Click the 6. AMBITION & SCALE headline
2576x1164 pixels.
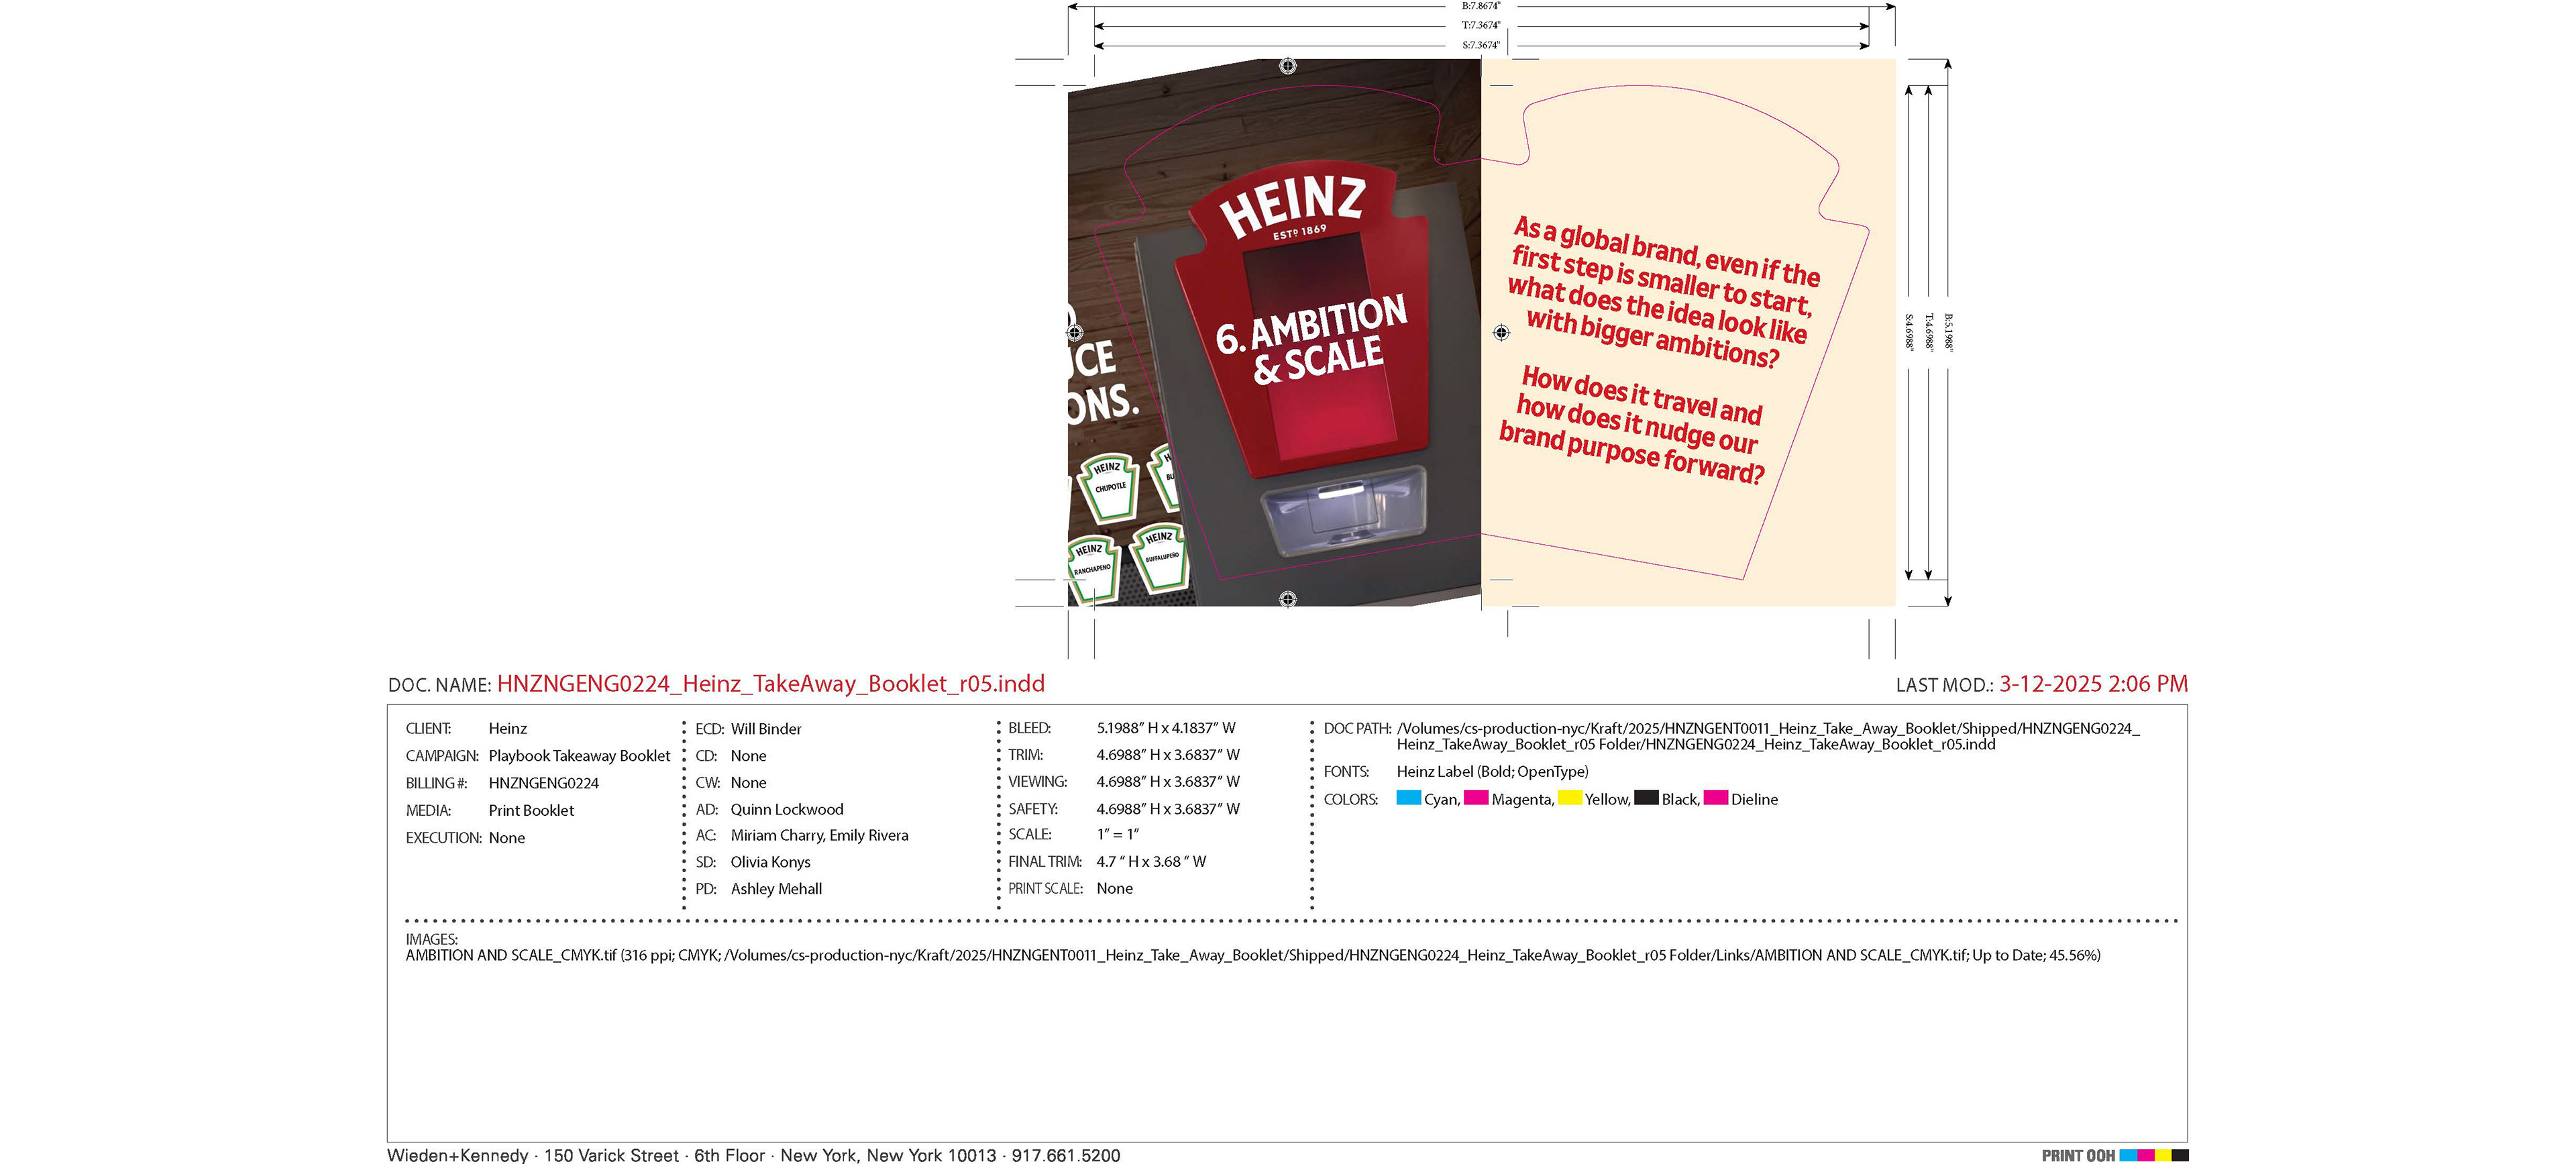pos(1311,340)
